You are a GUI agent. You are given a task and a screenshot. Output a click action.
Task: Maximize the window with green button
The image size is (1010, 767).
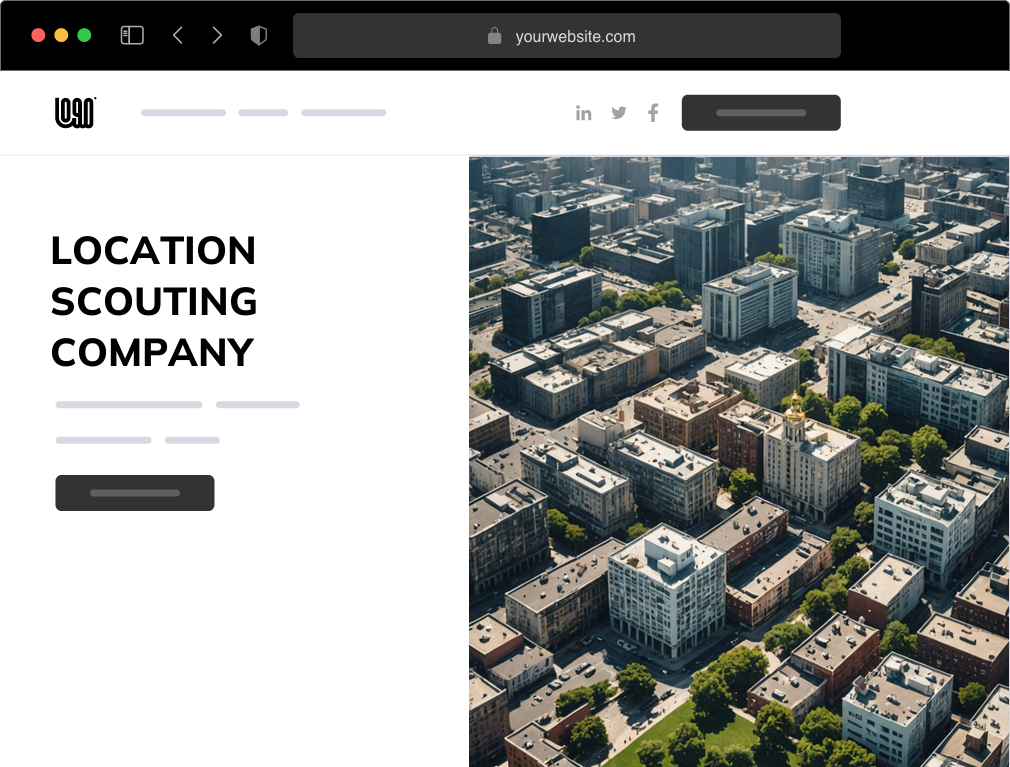(x=84, y=35)
